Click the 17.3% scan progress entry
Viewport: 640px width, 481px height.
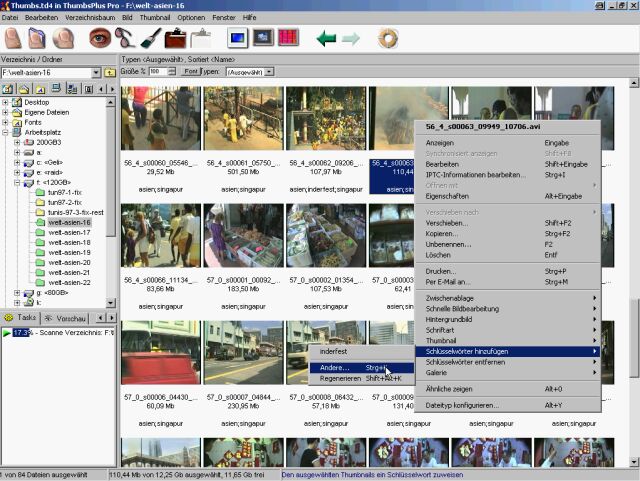(59, 333)
